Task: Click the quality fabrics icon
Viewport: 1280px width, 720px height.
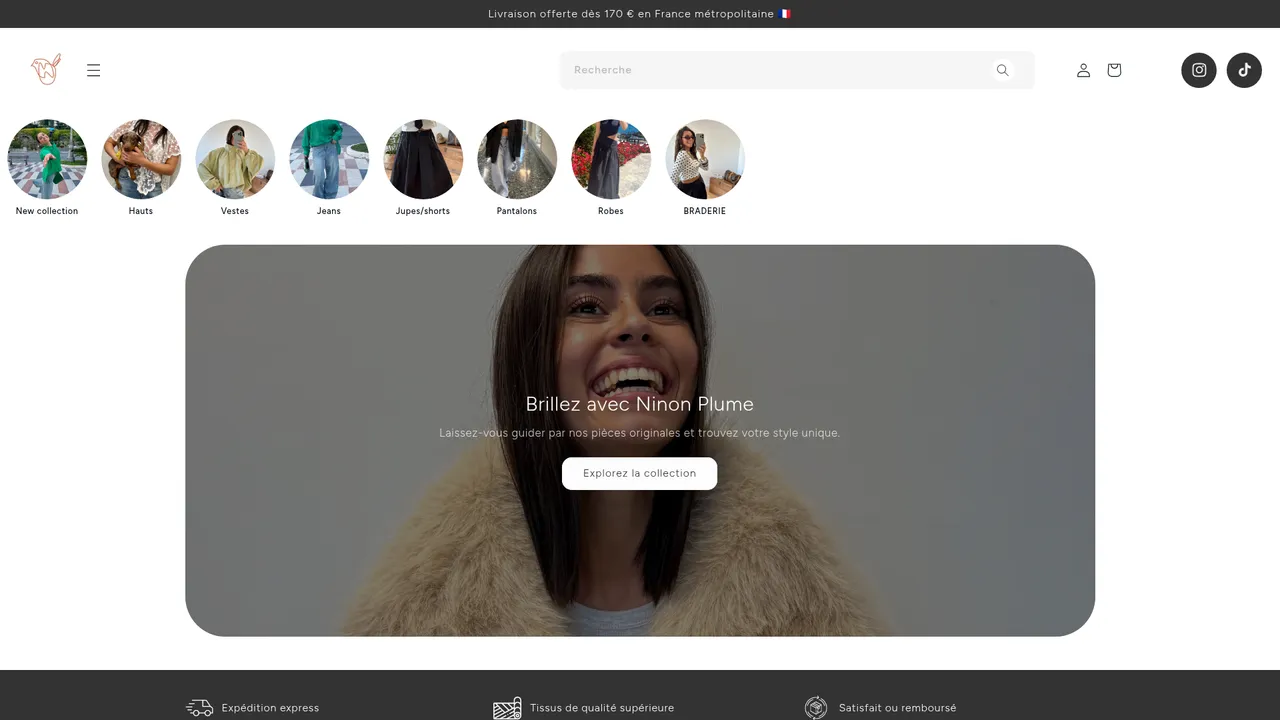Action: pos(507,708)
